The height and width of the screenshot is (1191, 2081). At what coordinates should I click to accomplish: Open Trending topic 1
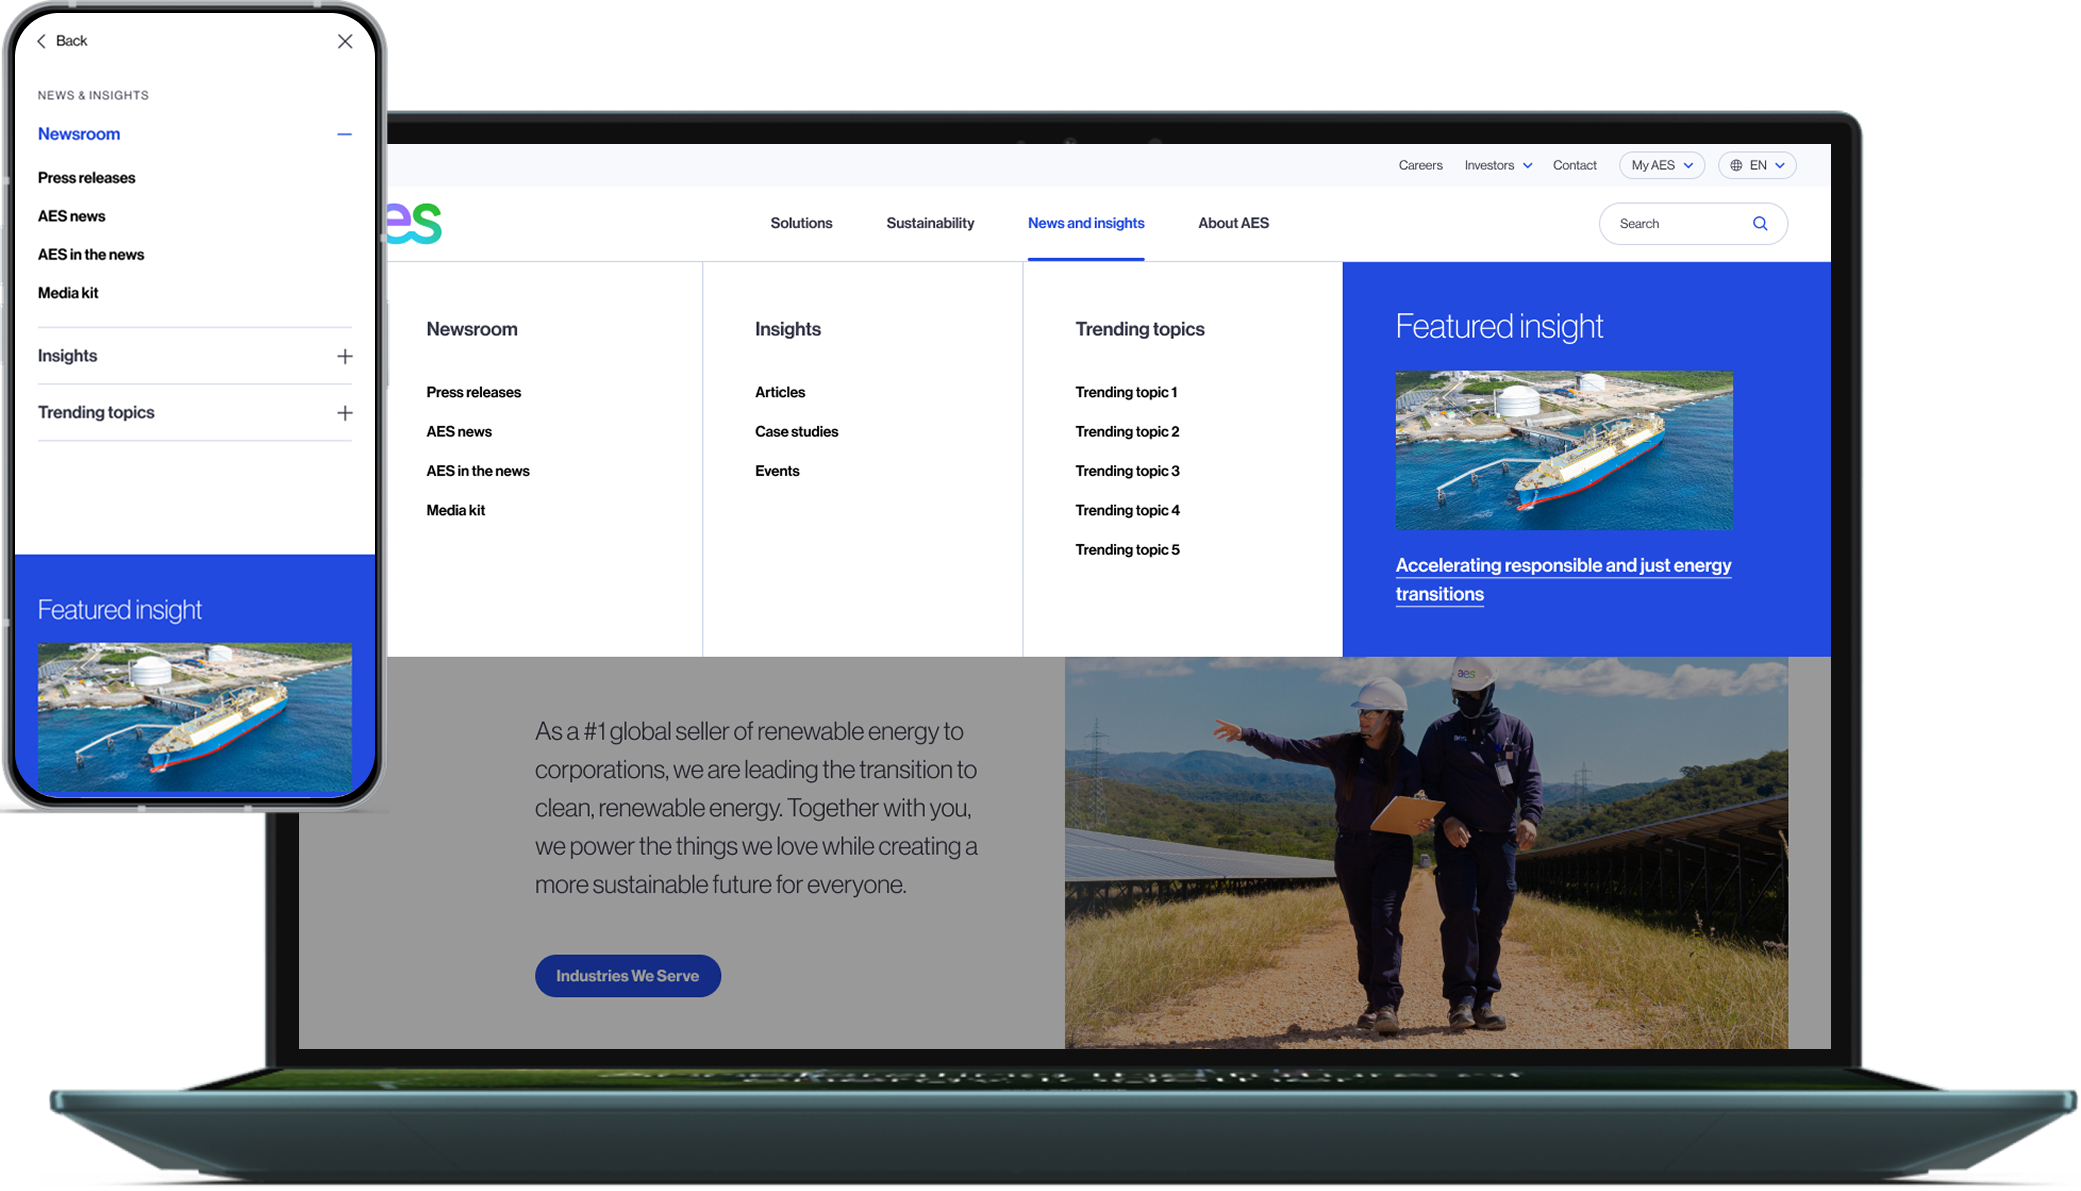(1126, 392)
